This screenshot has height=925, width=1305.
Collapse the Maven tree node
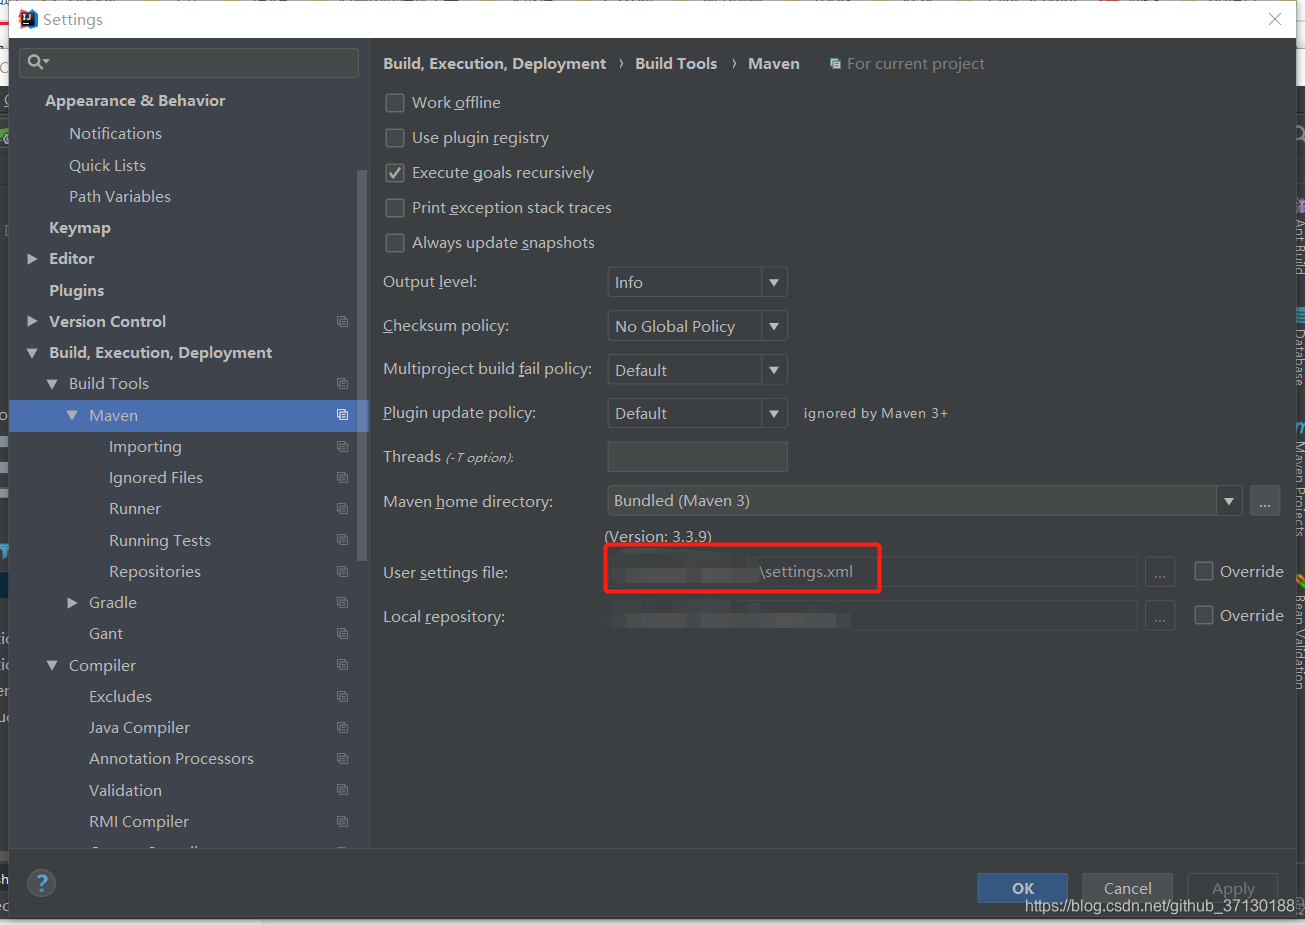(72, 415)
